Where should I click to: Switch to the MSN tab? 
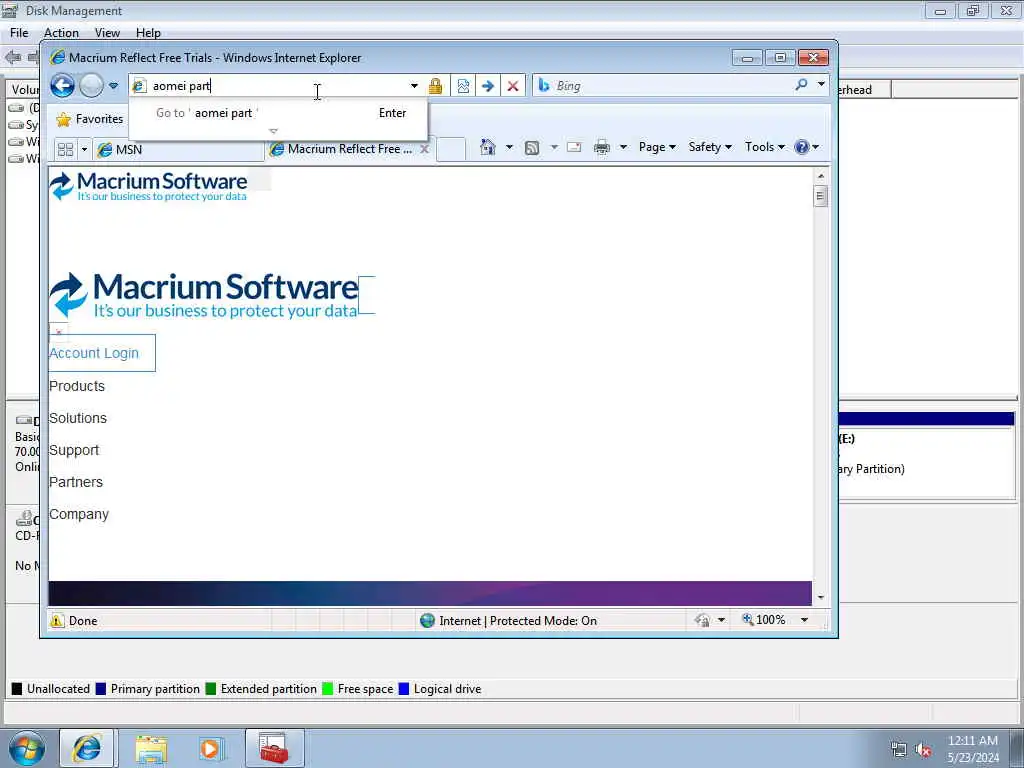tap(178, 150)
